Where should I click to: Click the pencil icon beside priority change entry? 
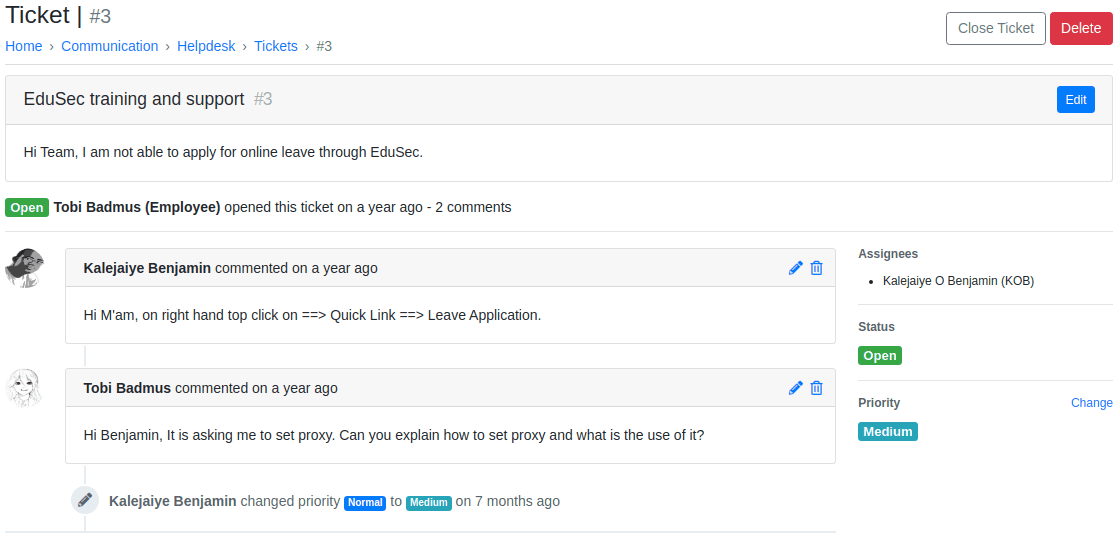pyautogui.click(x=85, y=500)
